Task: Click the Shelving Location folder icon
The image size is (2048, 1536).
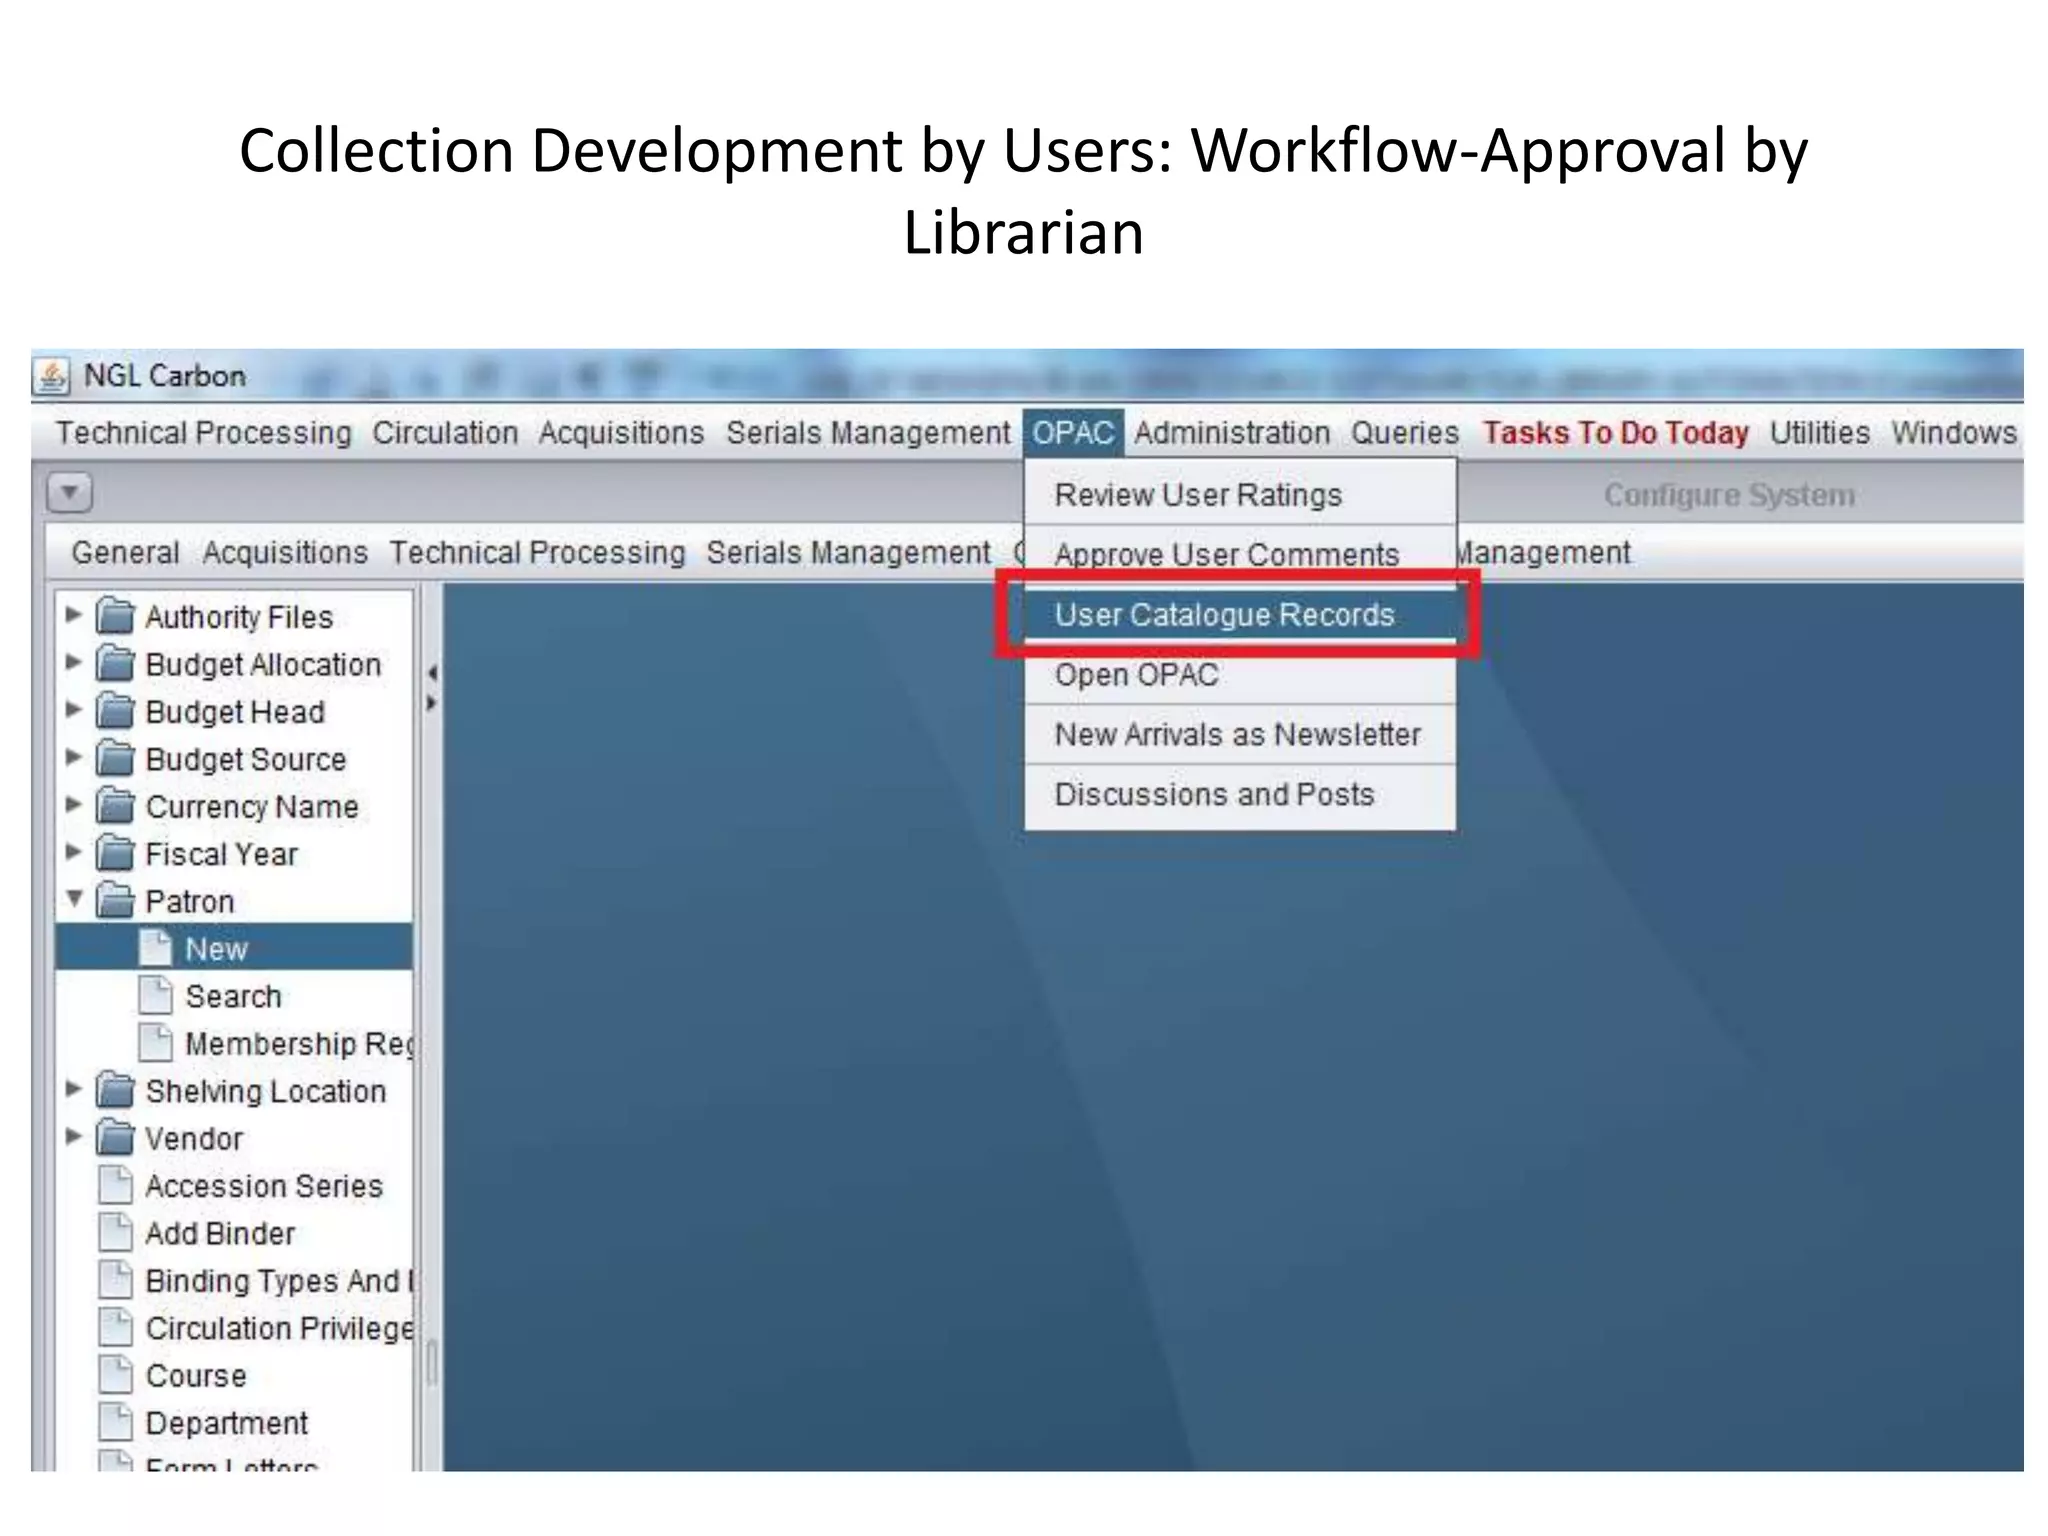Action: click(x=115, y=1090)
